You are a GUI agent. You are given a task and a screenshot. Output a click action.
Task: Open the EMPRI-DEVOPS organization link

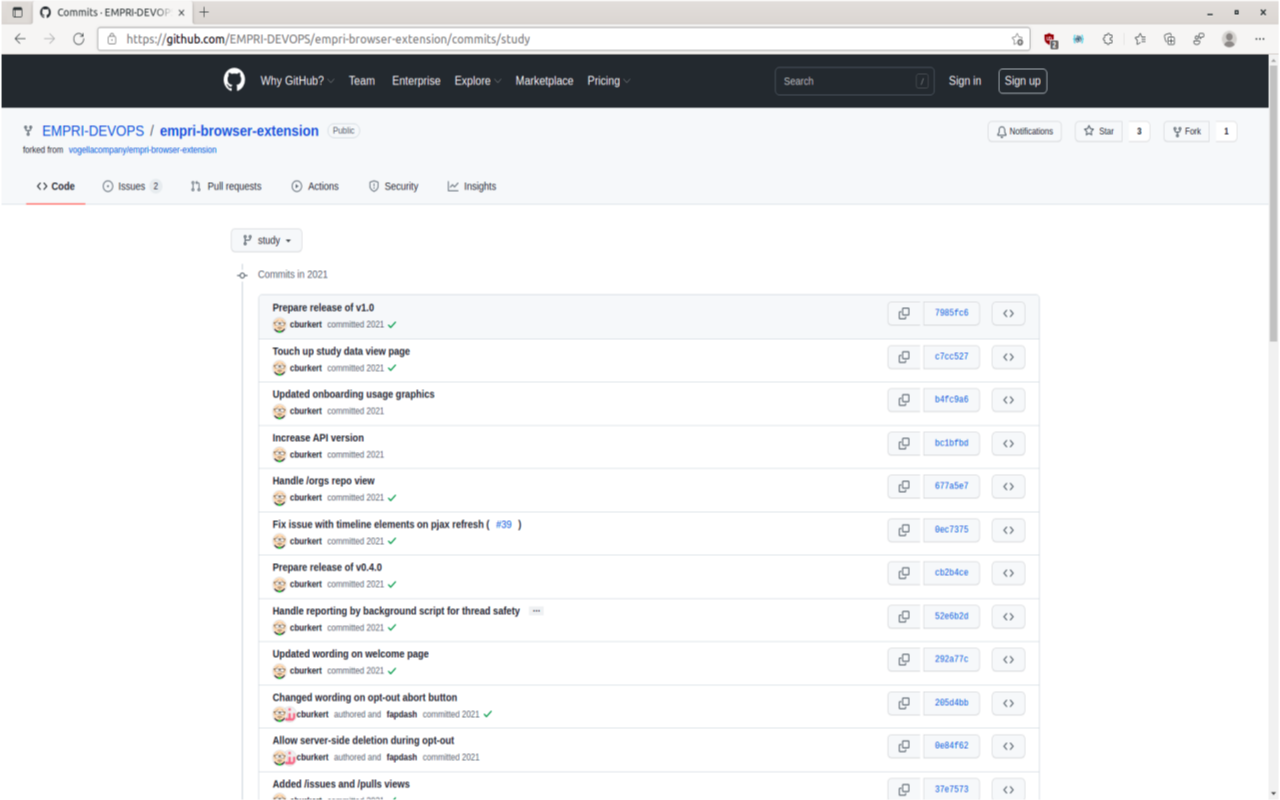click(x=93, y=131)
